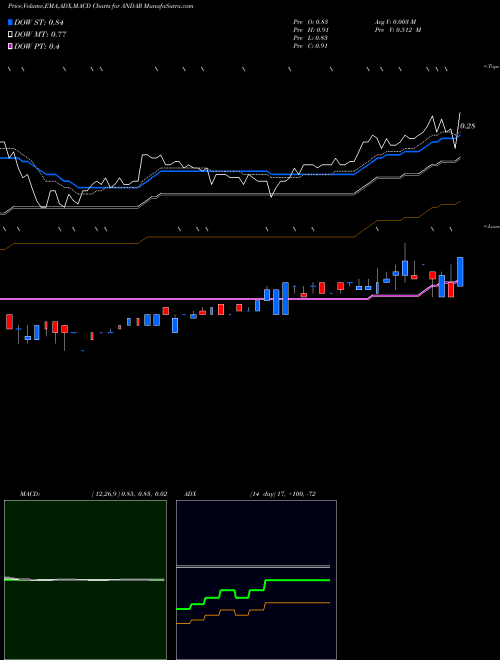Click the blue DOW ST legend swatch
Screen dimensions: 500x660
tap(11, 22)
